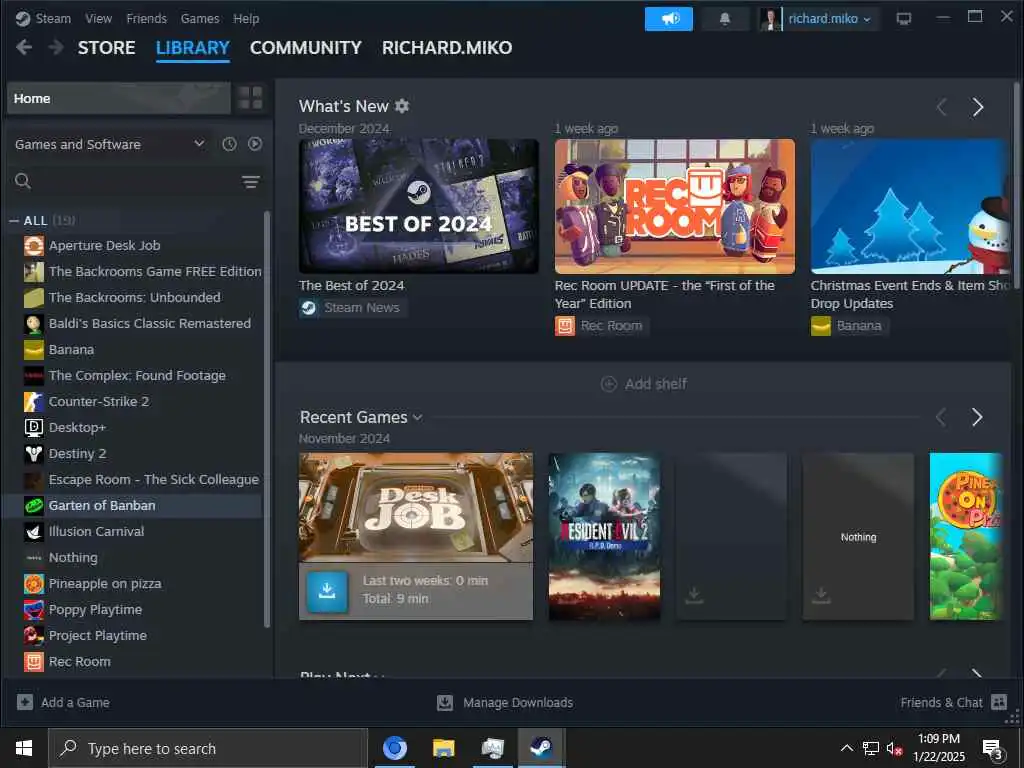The width and height of the screenshot is (1024, 768).
Task: Open the notifications bell
Action: pyautogui.click(x=724, y=19)
